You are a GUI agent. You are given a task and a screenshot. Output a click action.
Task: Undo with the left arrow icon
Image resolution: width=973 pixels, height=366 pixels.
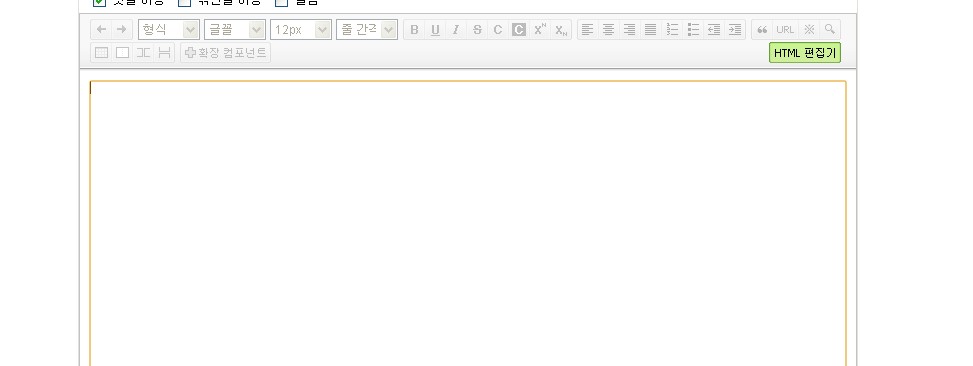101,30
